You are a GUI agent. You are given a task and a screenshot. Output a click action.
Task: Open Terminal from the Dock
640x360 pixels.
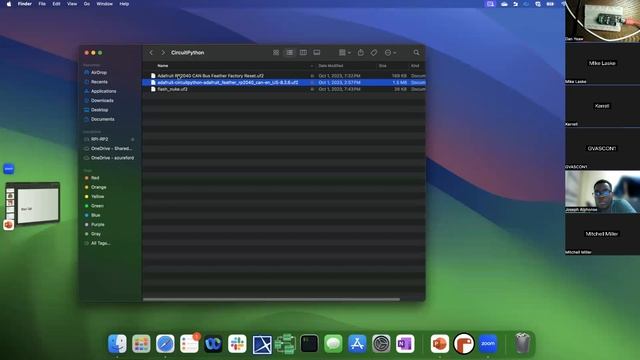(x=309, y=344)
